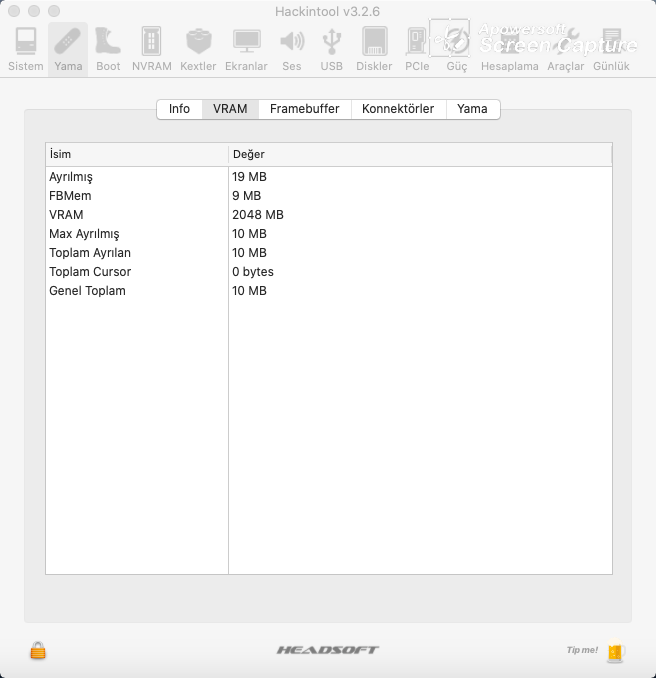Image resolution: width=656 pixels, height=678 pixels.
Task: Switch to the Info tab
Action: [179, 109]
